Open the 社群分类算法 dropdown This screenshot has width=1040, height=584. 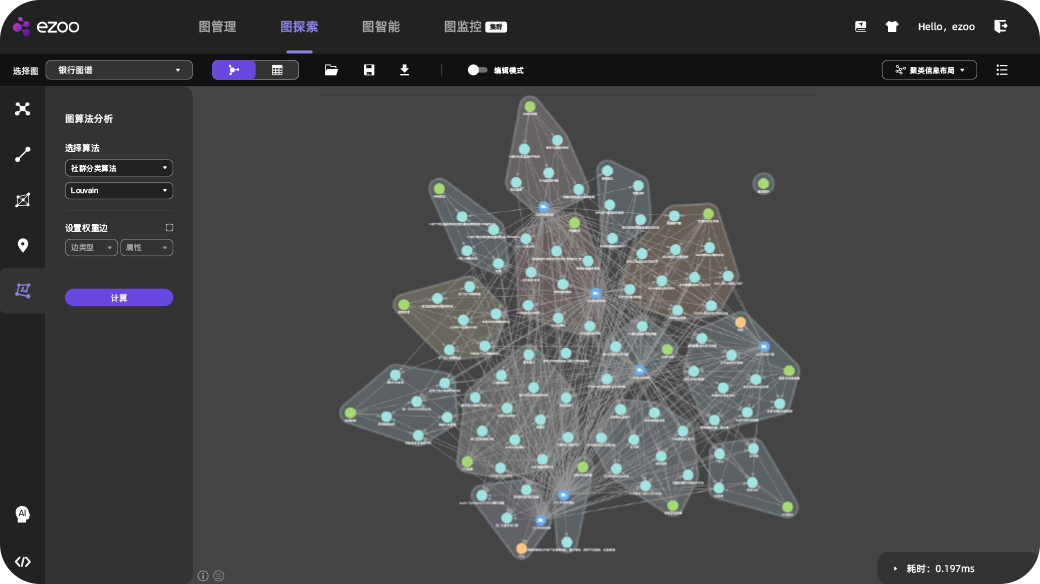coord(119,168)
